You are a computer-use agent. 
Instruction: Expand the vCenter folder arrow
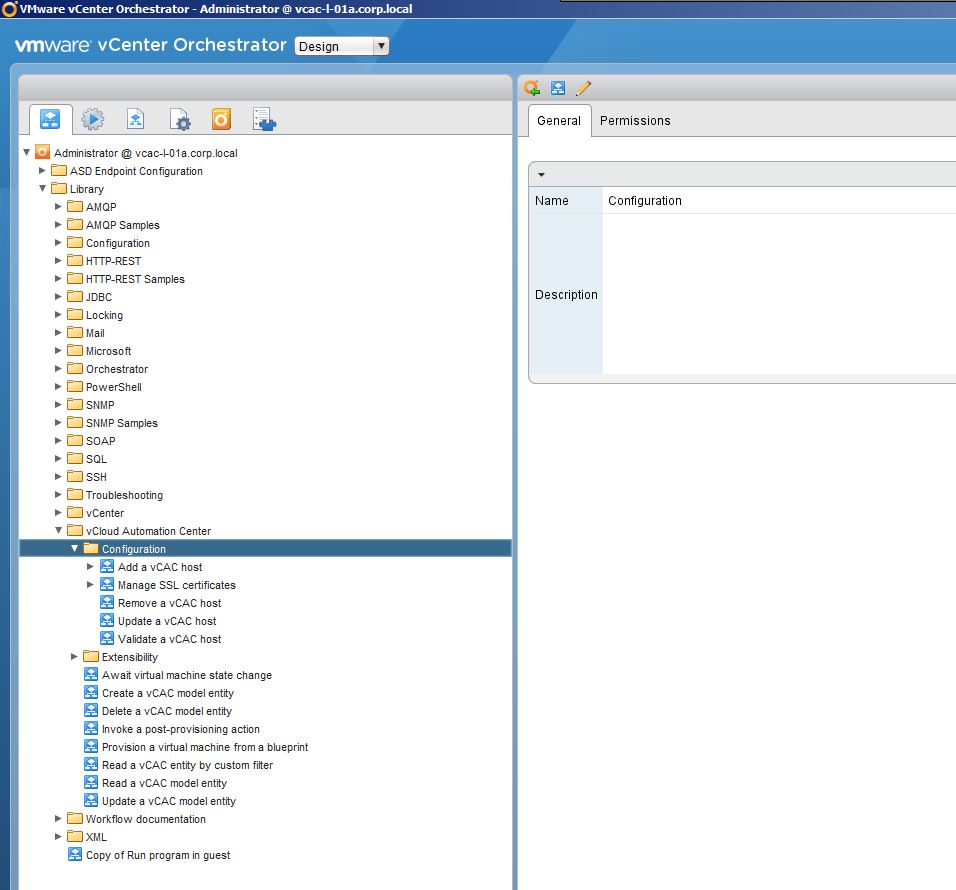[58, 513]
